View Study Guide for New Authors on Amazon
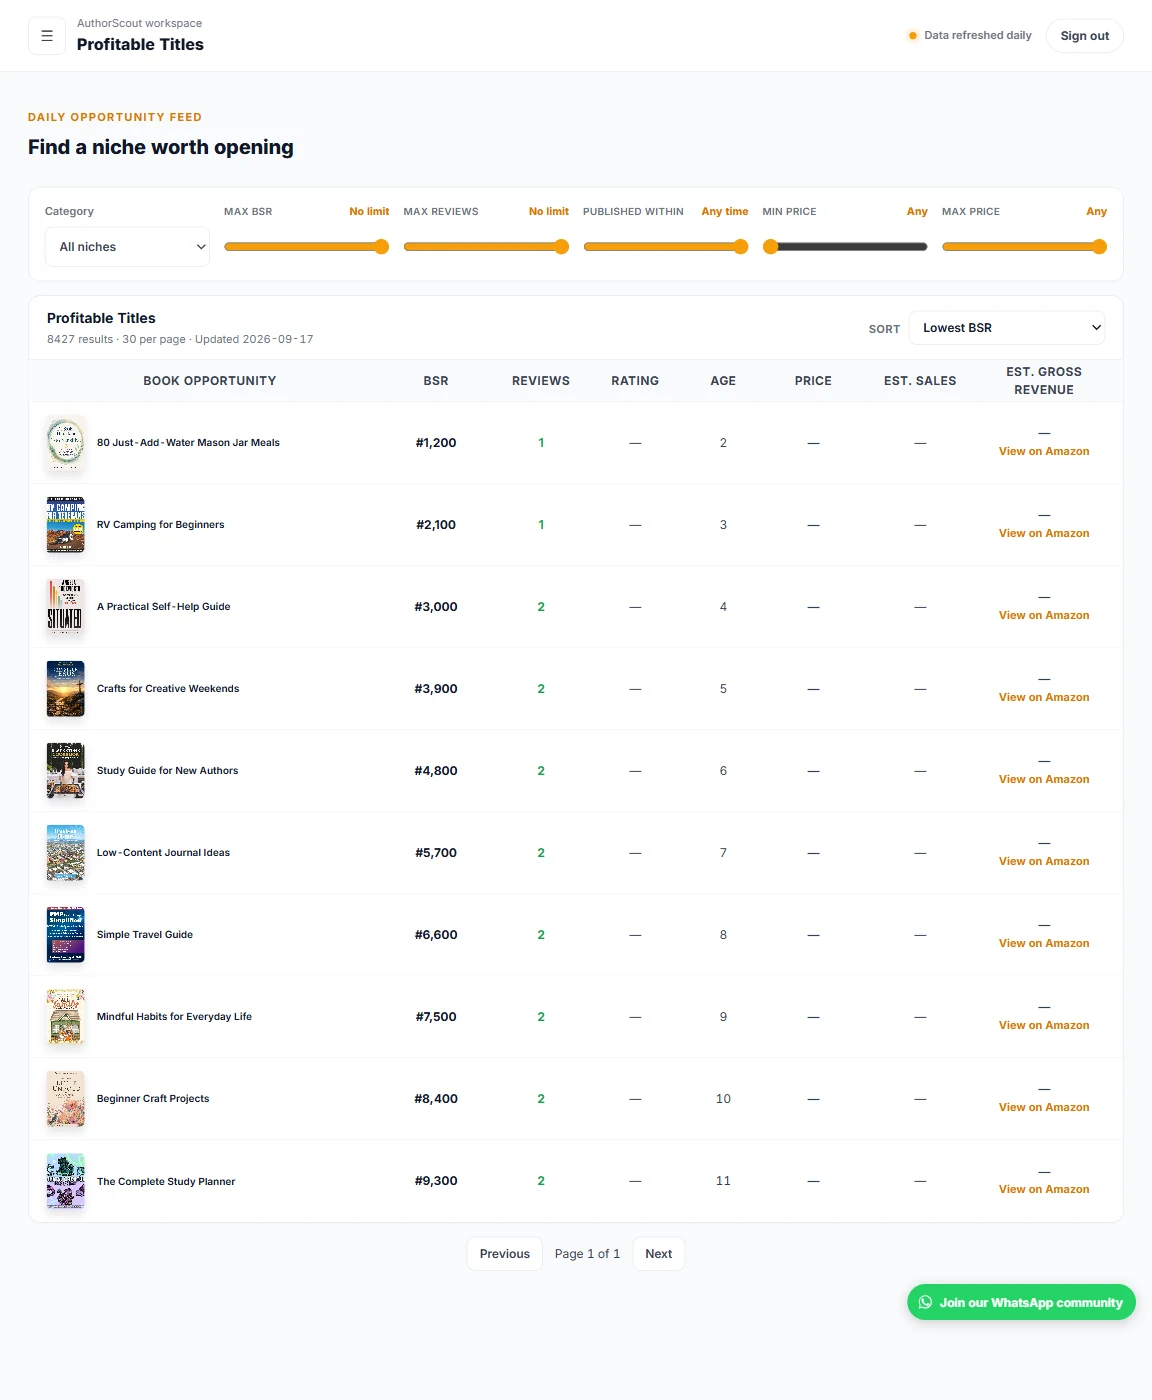Screen dimensions: 1152x1400 click(x=1044, y=780)
